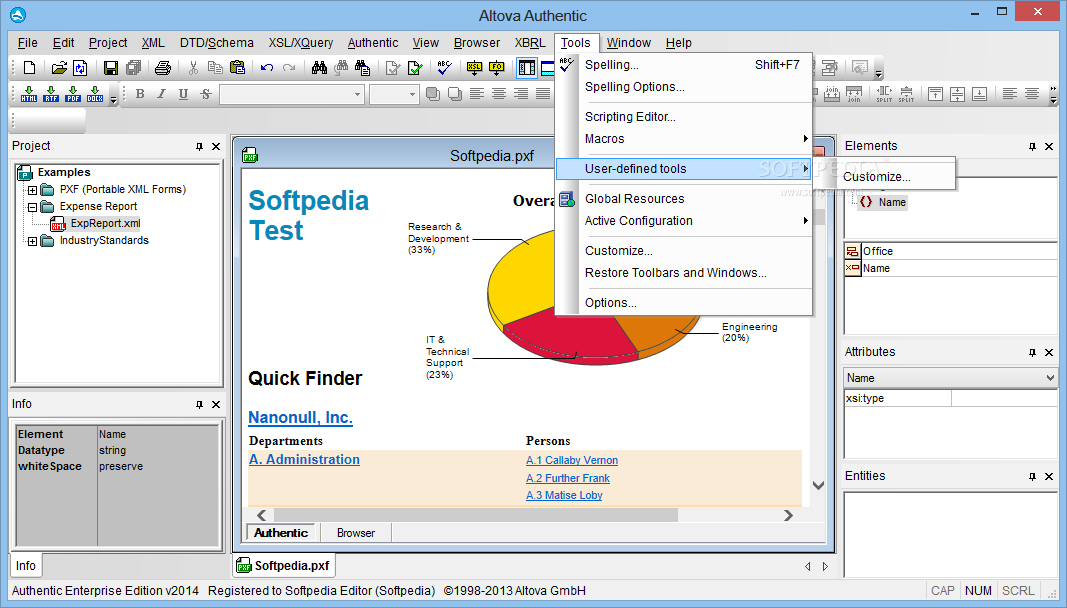Generate Word output with the DOCX icon
This screenshot has width=1067, height=608.
(x=95, y=94)
